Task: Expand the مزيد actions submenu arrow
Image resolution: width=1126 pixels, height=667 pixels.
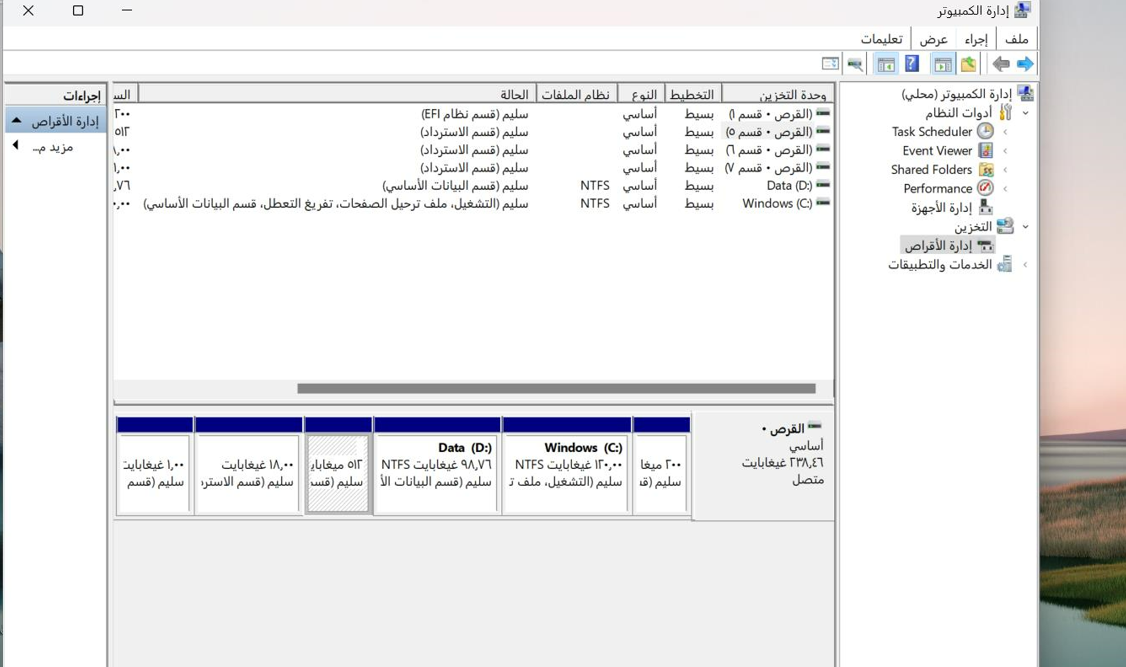Action: [x=15, y=146]
